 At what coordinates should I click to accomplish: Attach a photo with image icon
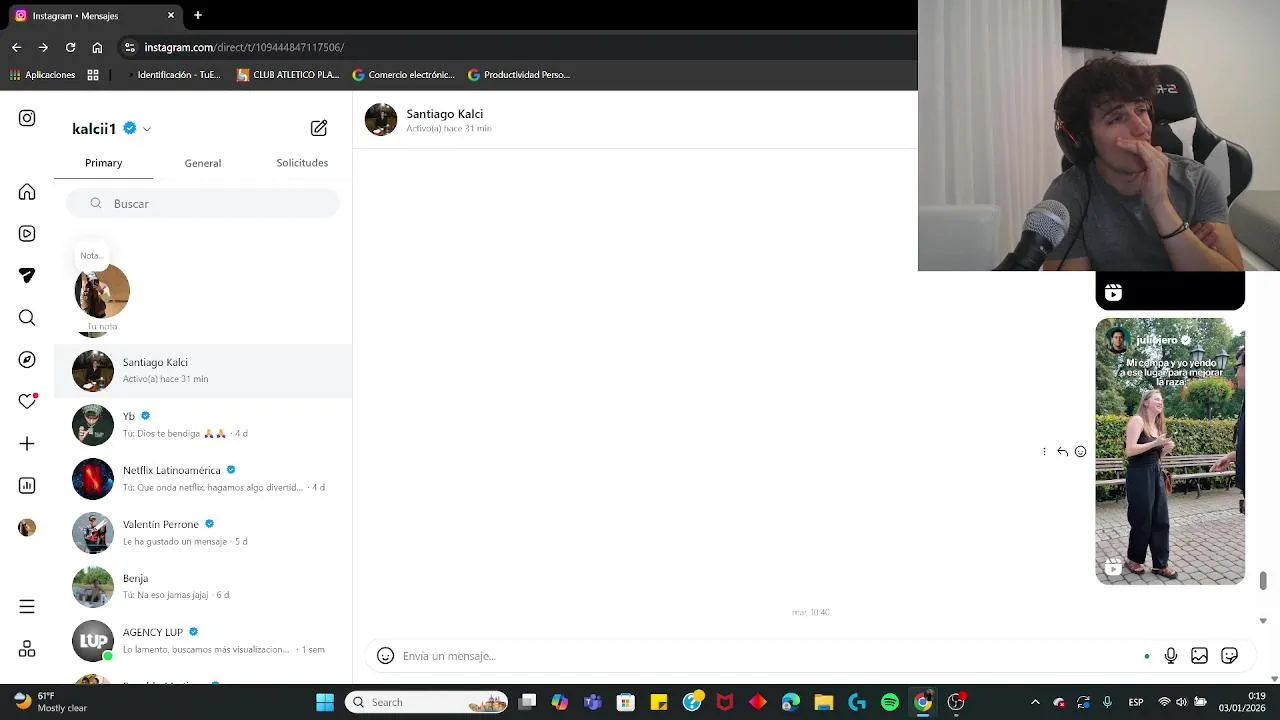tap(1199, 656)
